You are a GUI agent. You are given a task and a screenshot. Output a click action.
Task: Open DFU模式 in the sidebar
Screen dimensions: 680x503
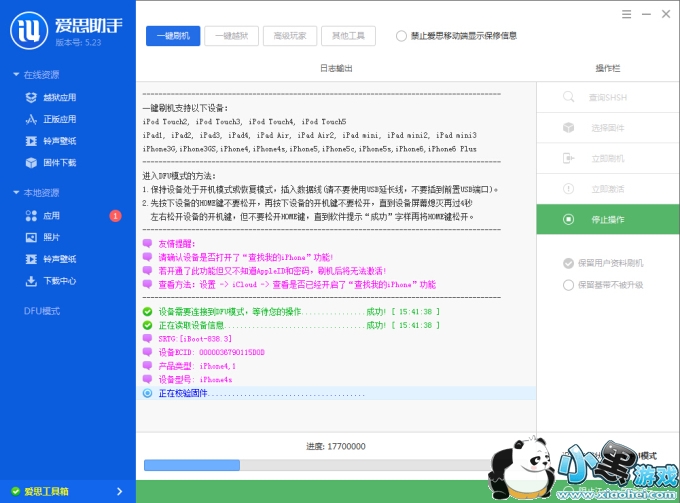[42, 311]
